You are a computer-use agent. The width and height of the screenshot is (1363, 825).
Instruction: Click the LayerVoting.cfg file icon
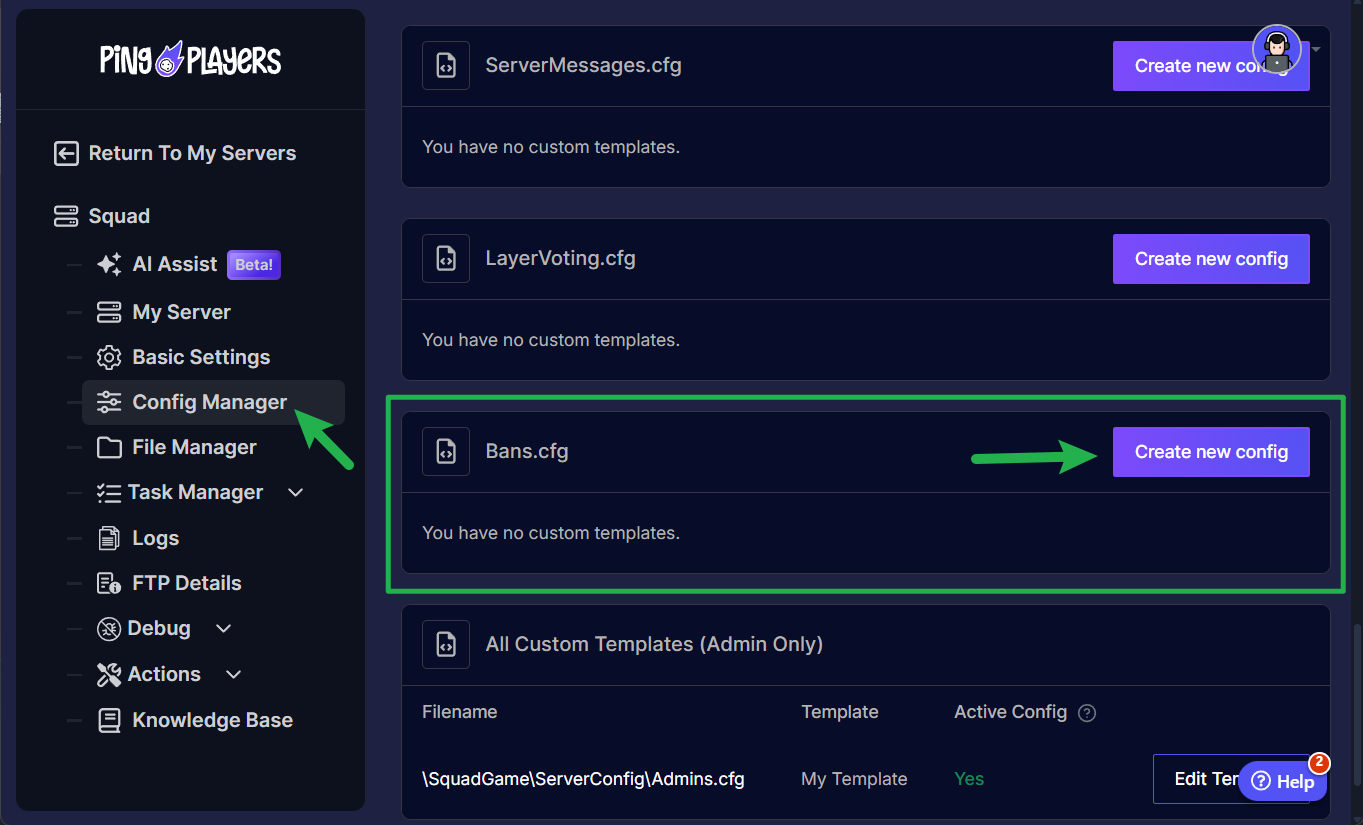click(446, 259)
